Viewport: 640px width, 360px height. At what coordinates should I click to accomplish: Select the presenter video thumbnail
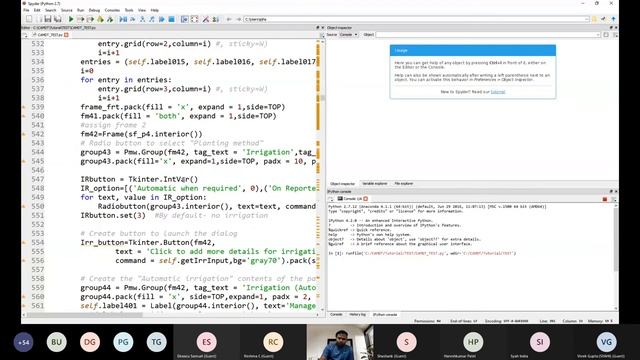(x=340, y=342)
